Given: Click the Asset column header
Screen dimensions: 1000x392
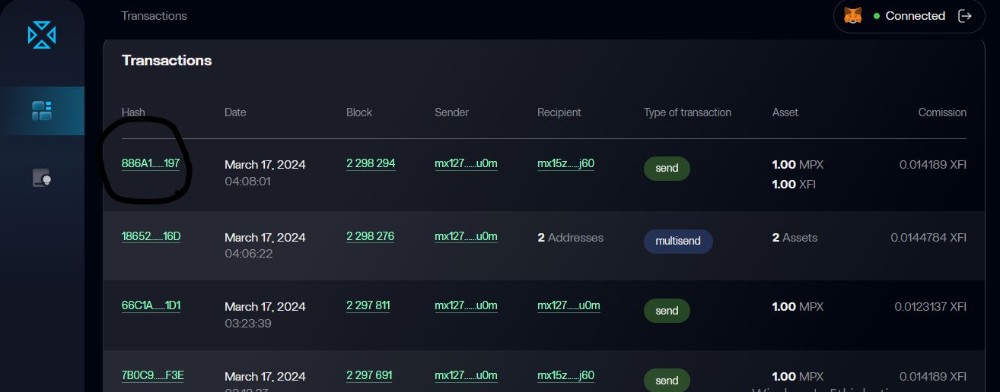Looking at the screenshot, I should 785,112.
